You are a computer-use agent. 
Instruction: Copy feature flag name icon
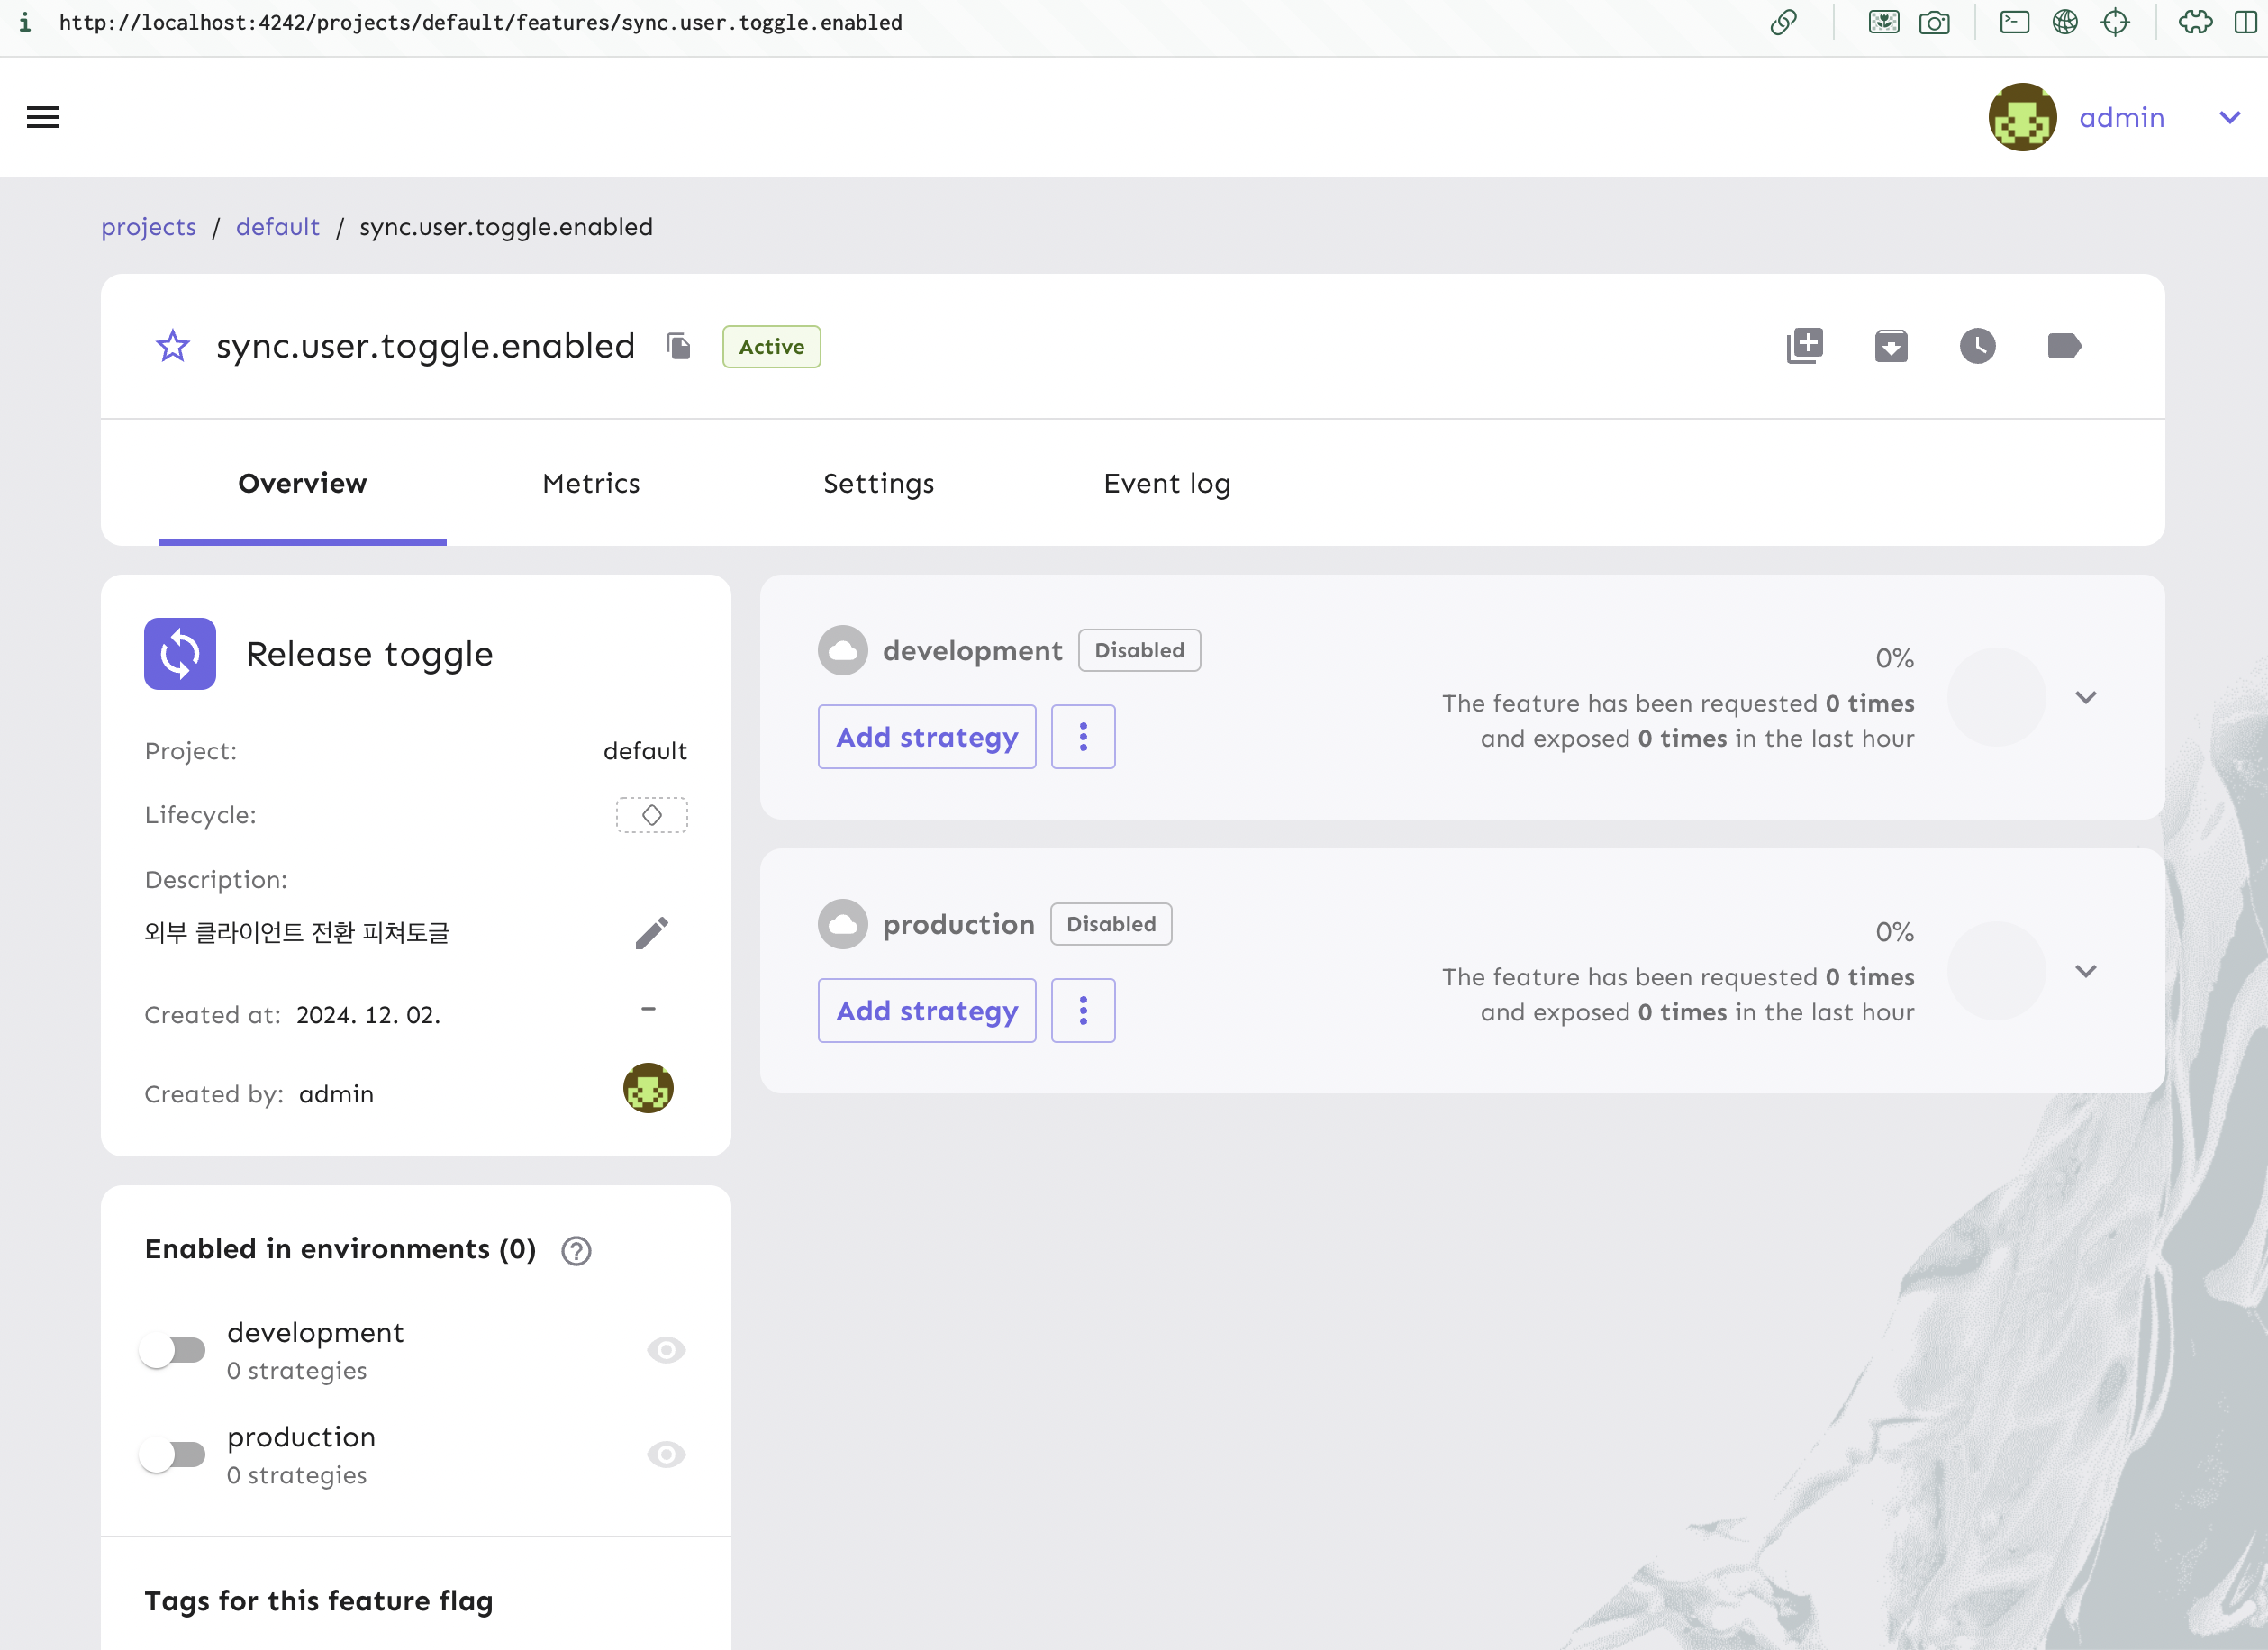[x=679, y=346]
